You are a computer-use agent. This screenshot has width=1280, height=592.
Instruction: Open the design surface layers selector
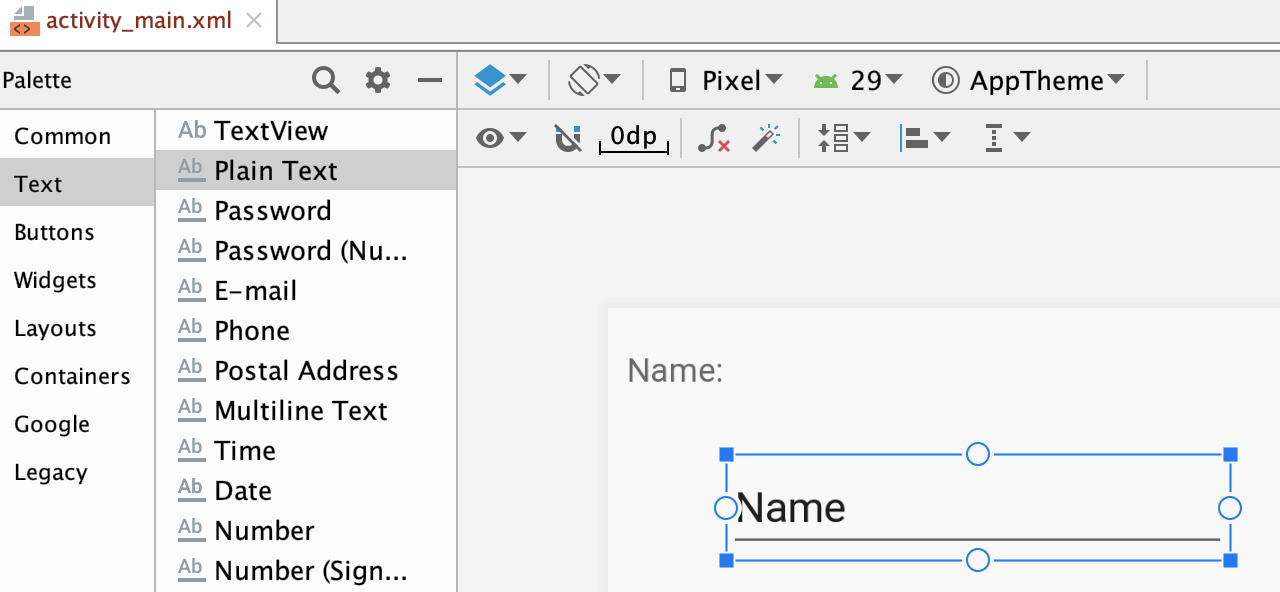pos(499,80)
